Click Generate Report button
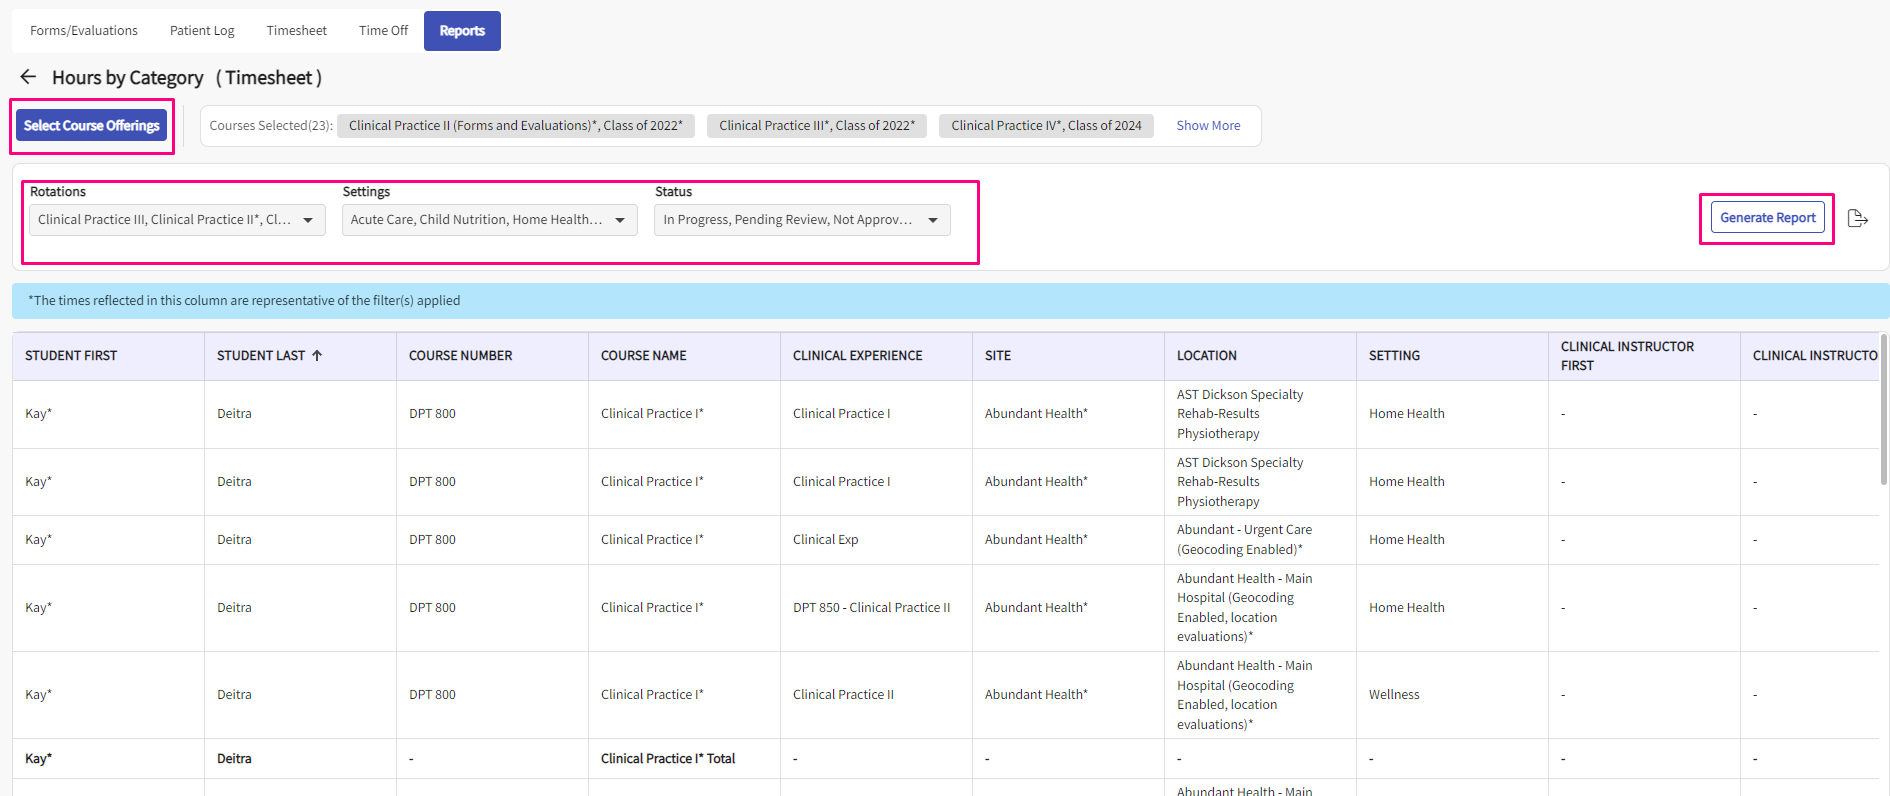This screenshot has height=796, width=1890. (1767, 218)
